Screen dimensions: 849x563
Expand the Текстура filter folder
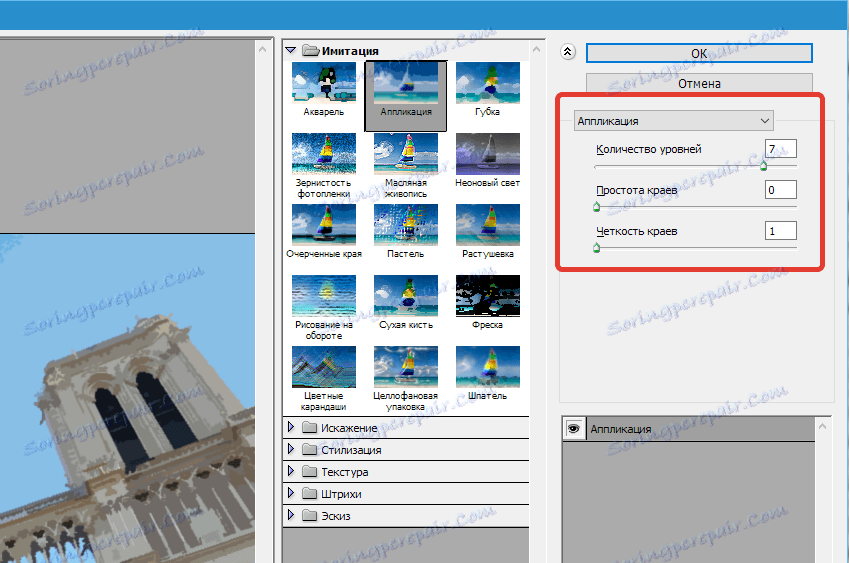pyautogui.click(x=291, y=472)
